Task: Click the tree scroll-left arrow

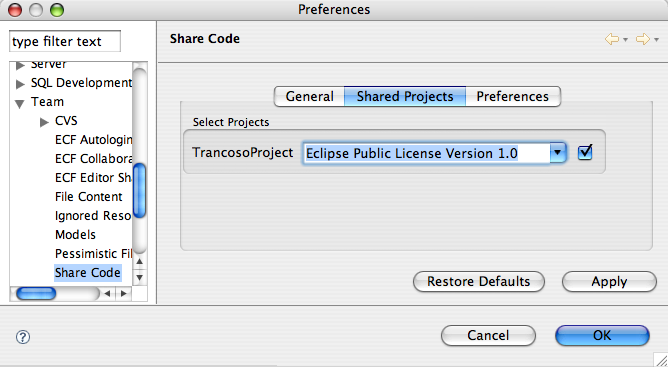Action: coord(107,293)
